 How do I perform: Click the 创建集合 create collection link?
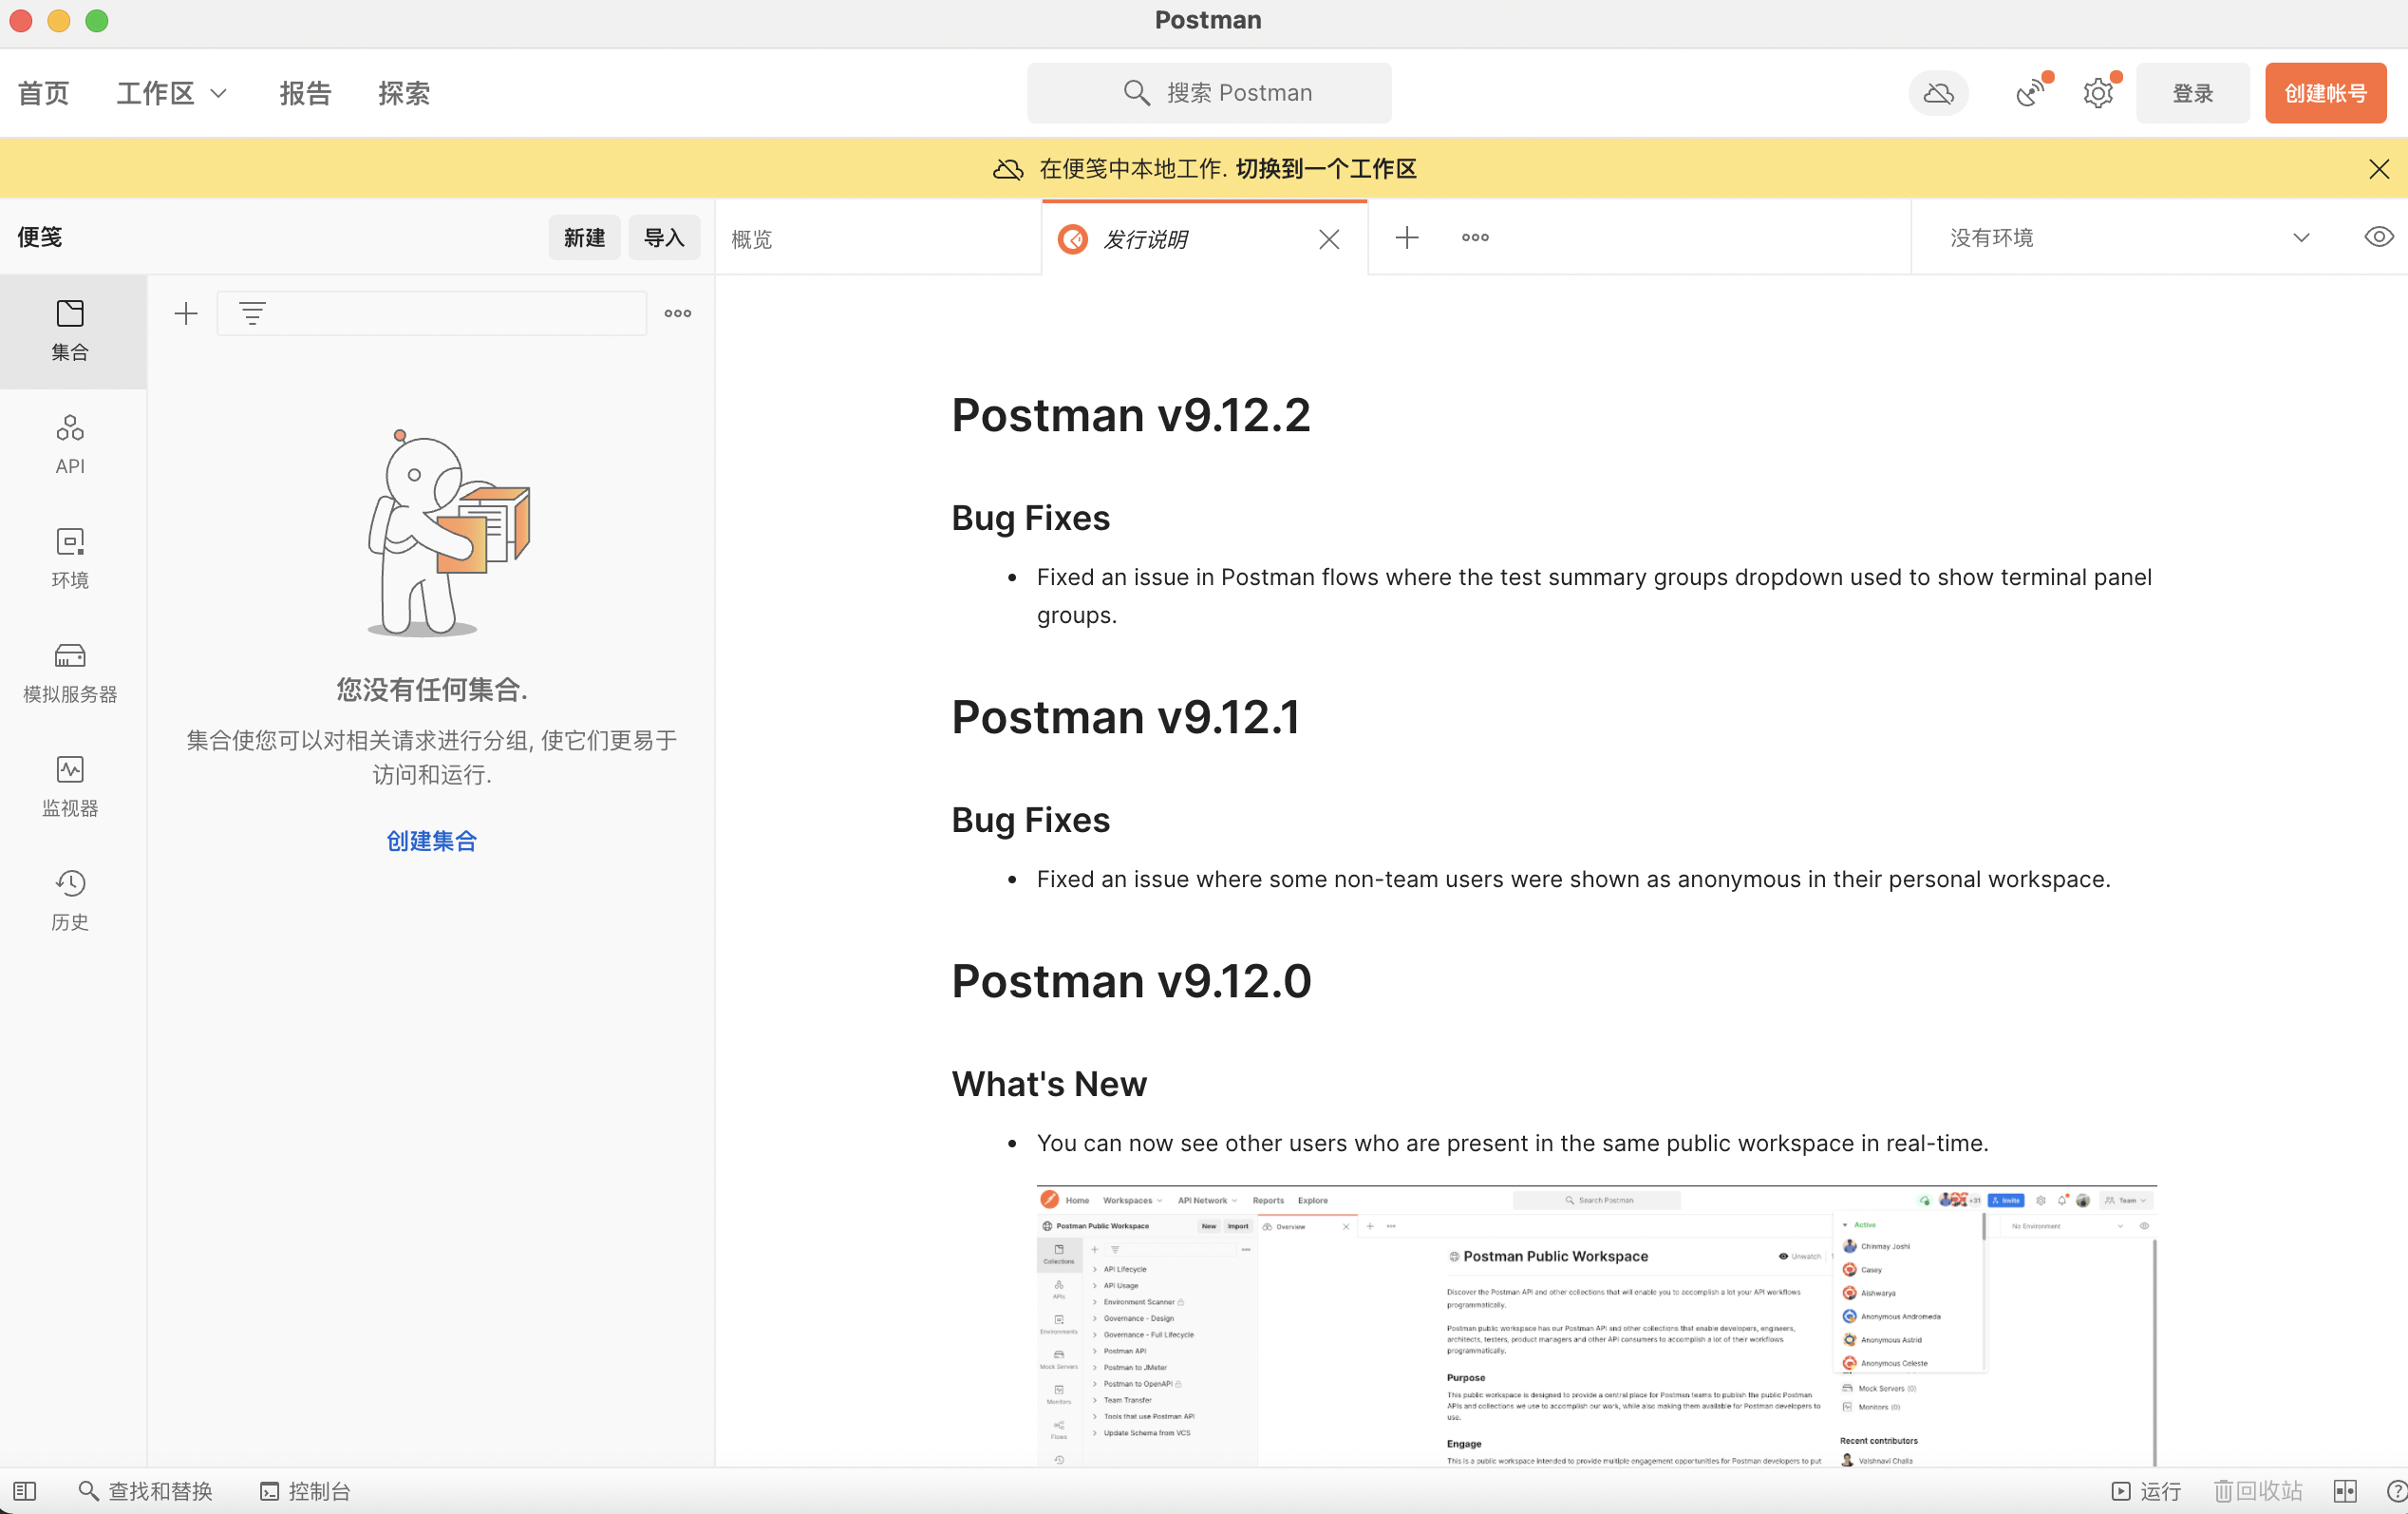coord(432,841)
